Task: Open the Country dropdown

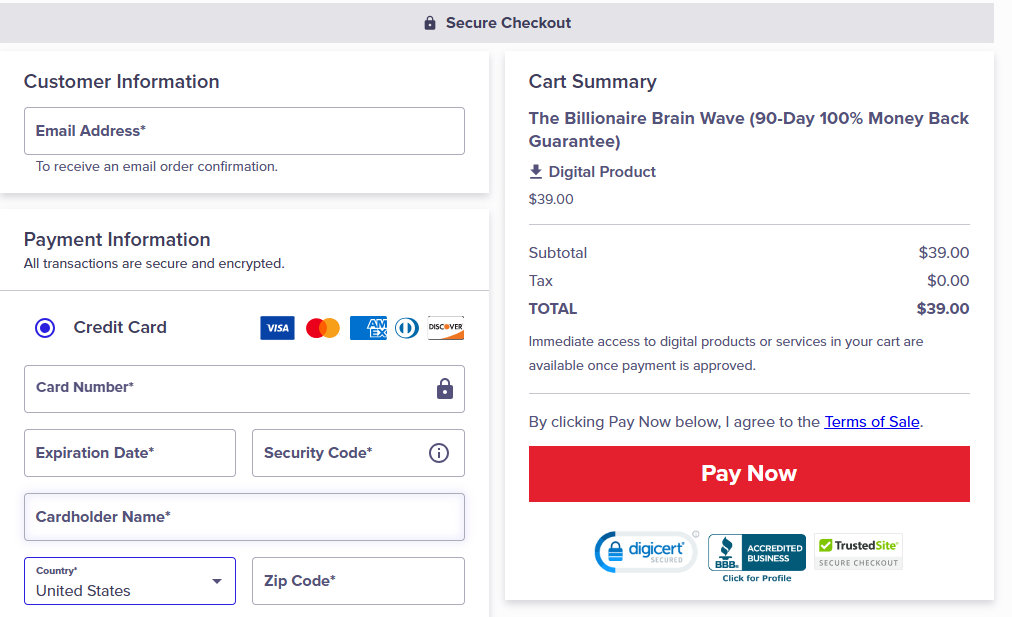Action: coord(129,581)
